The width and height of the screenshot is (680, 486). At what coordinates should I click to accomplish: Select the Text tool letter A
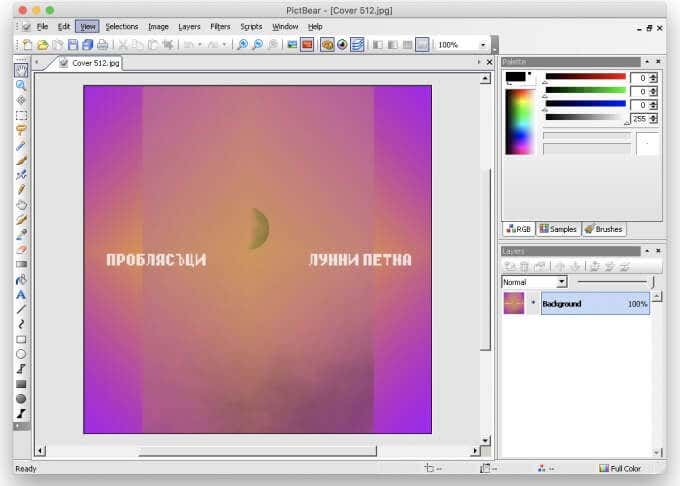tap(21, 295)
